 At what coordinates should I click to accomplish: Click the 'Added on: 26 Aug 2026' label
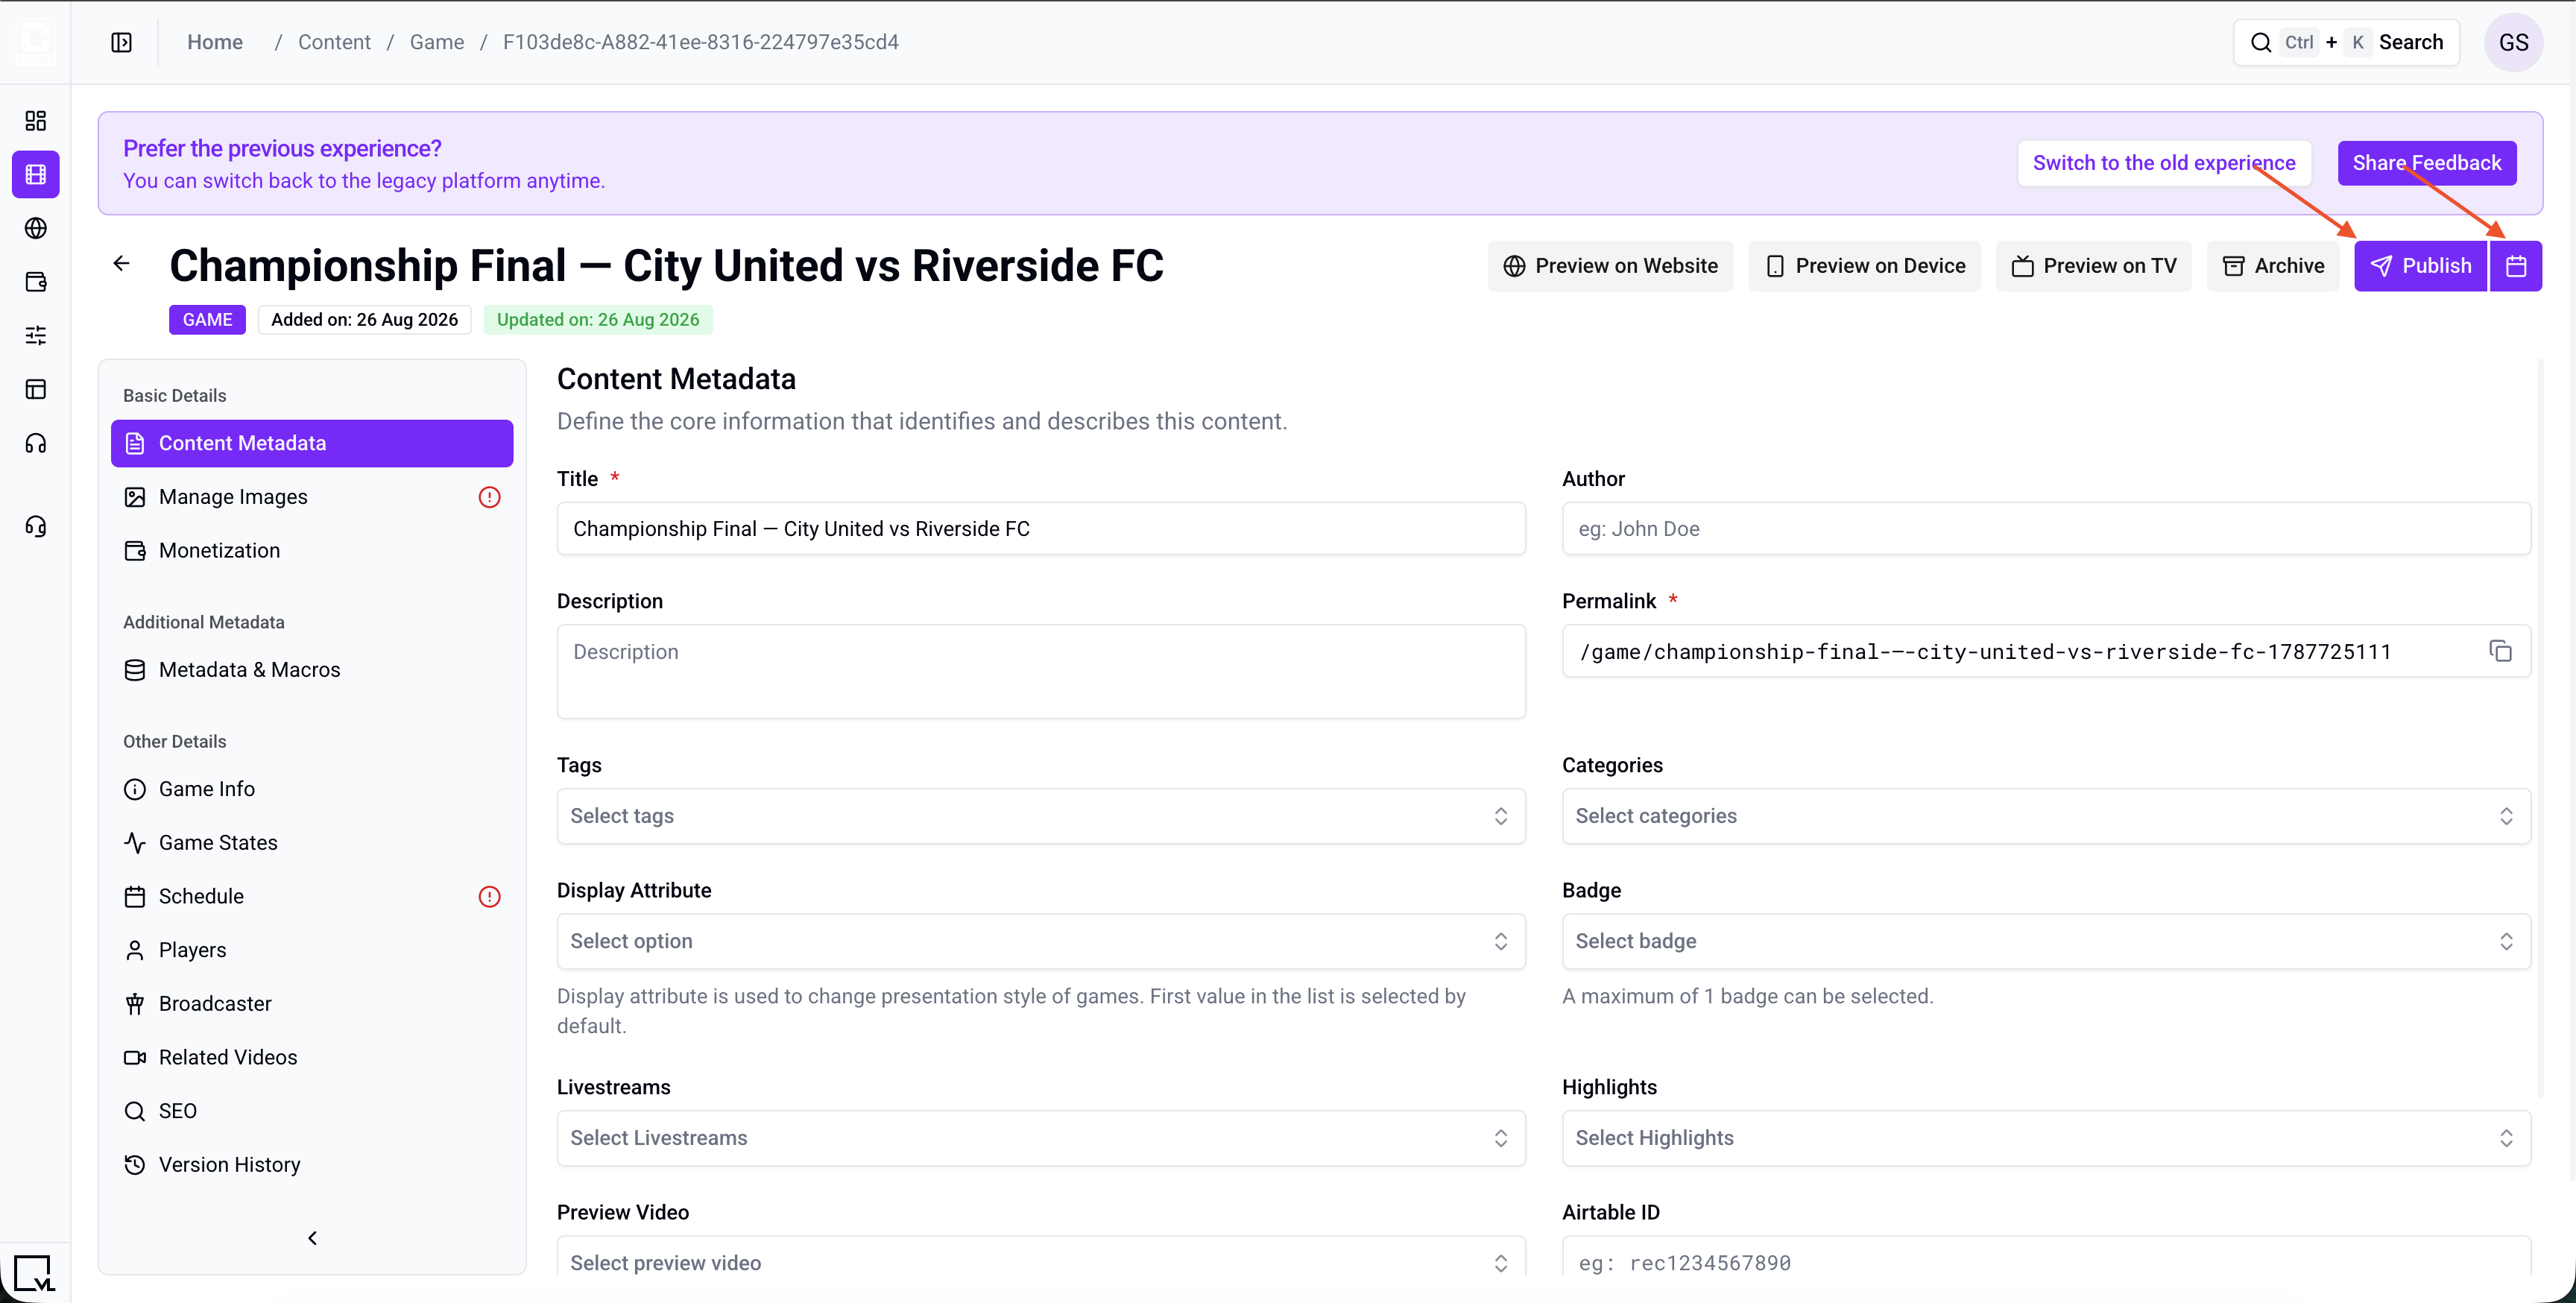pyautogui.click(x=364, y=320)
